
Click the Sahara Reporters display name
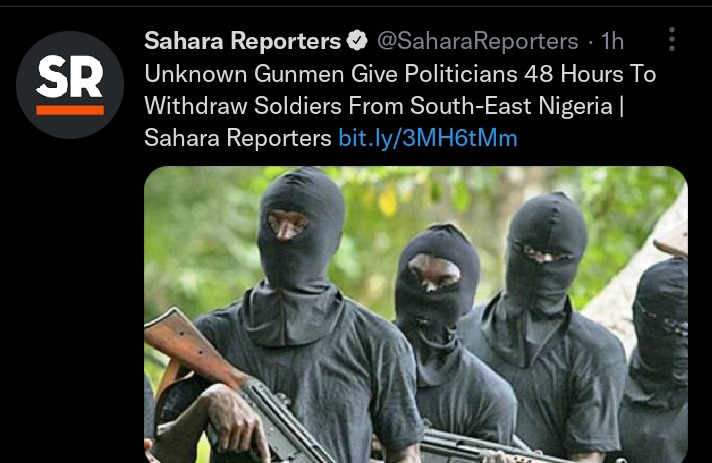242,41
